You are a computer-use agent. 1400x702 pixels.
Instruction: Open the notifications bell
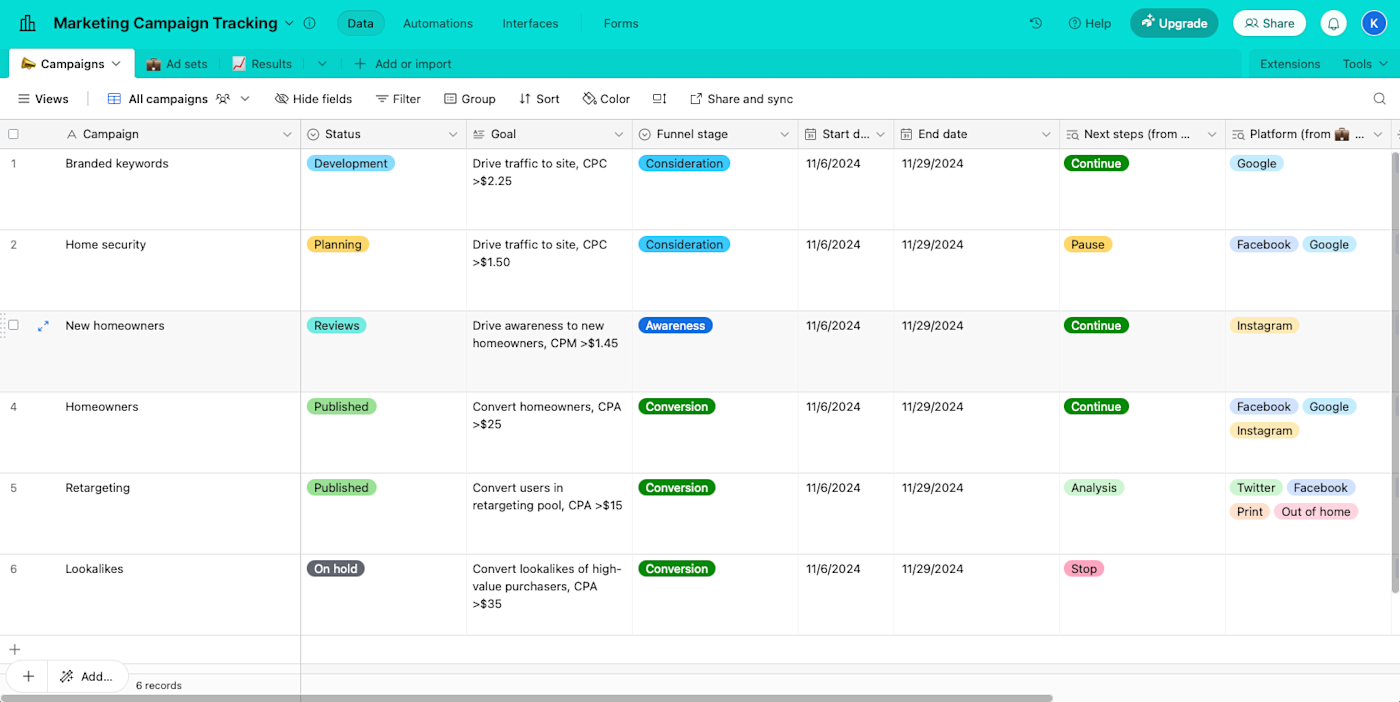coord(1333,23)
